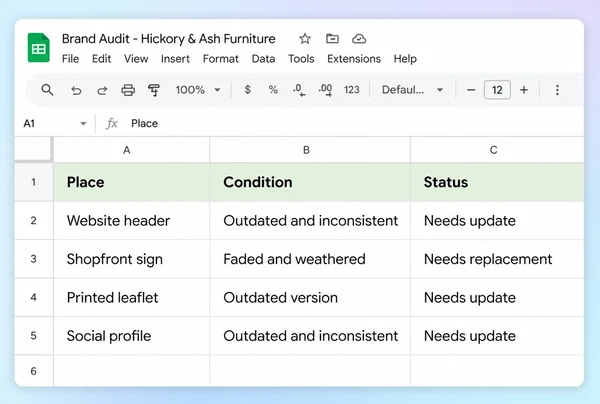
Task: Expand the name box A1 dropdown arrow
Action: point(83,124)
